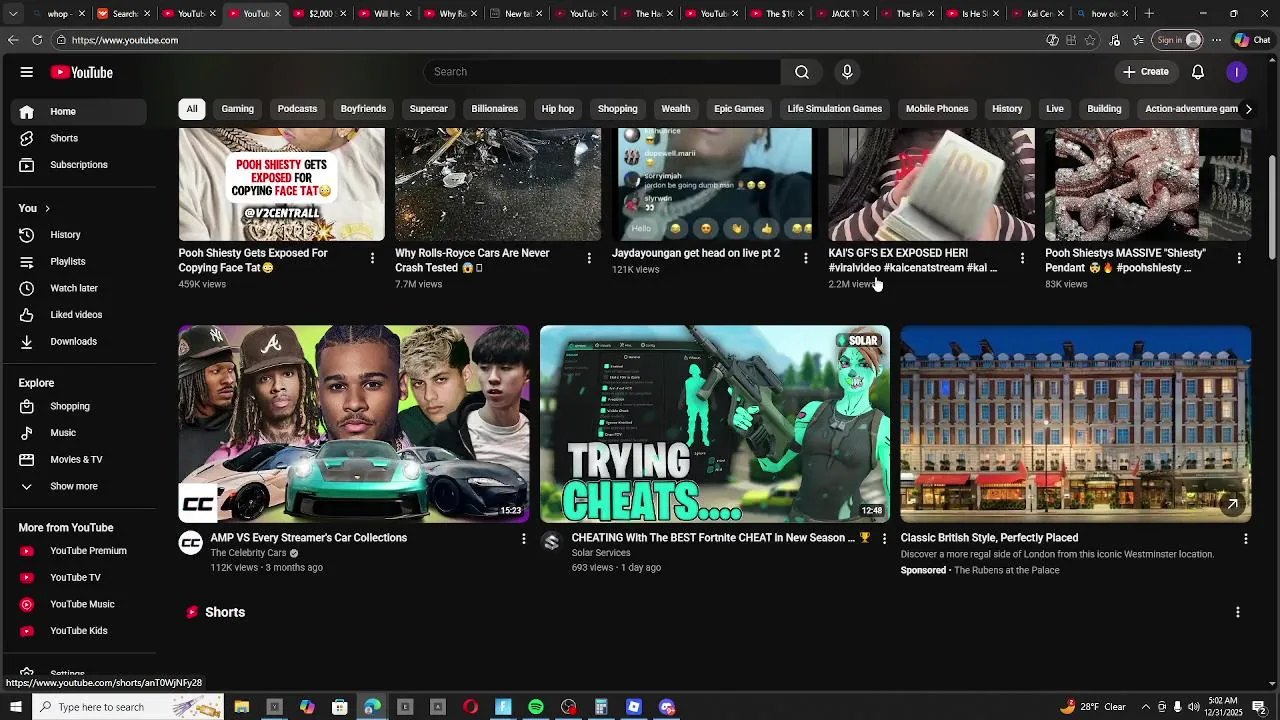The image size is (1280, 720).
Task: Open Classic British Style, Perfectly Placed title
Action: [x=989, y=538]
